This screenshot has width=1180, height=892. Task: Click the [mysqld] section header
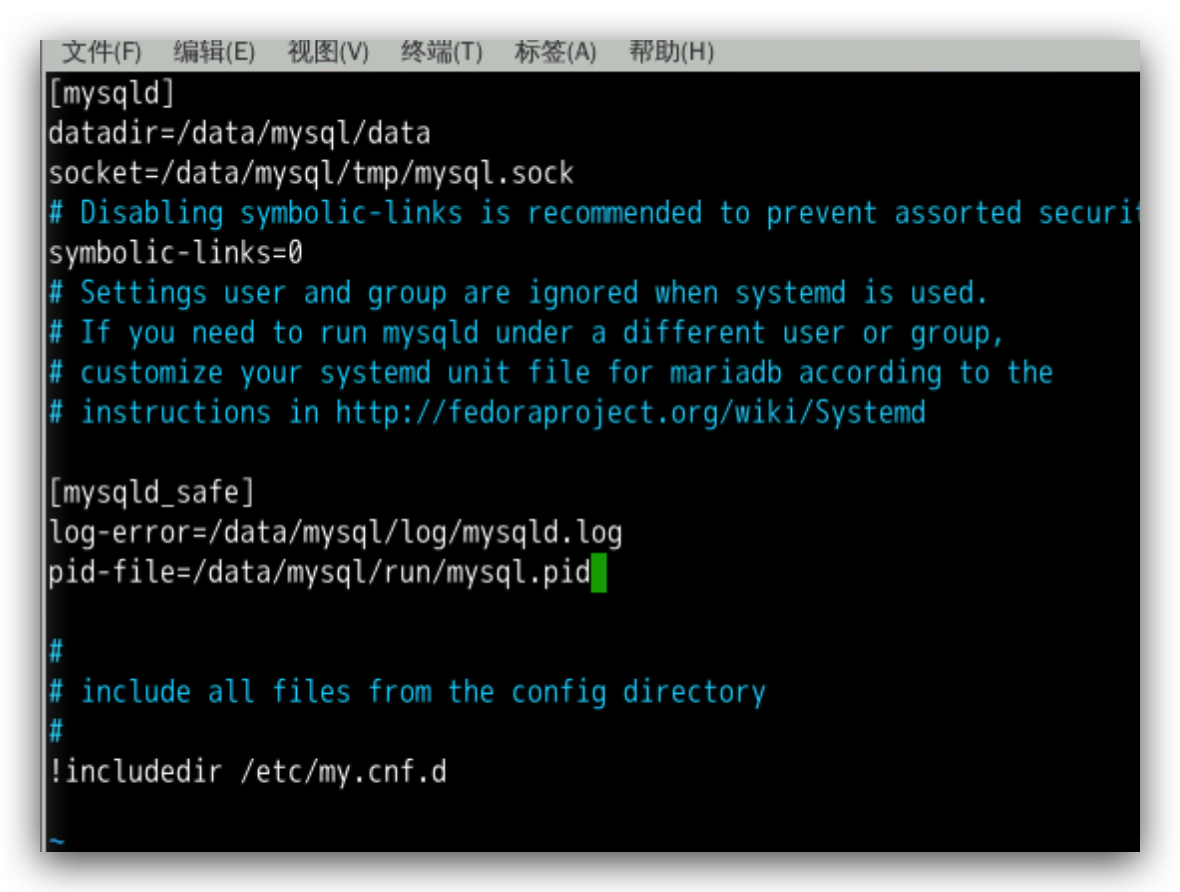[x=111, y=94]
